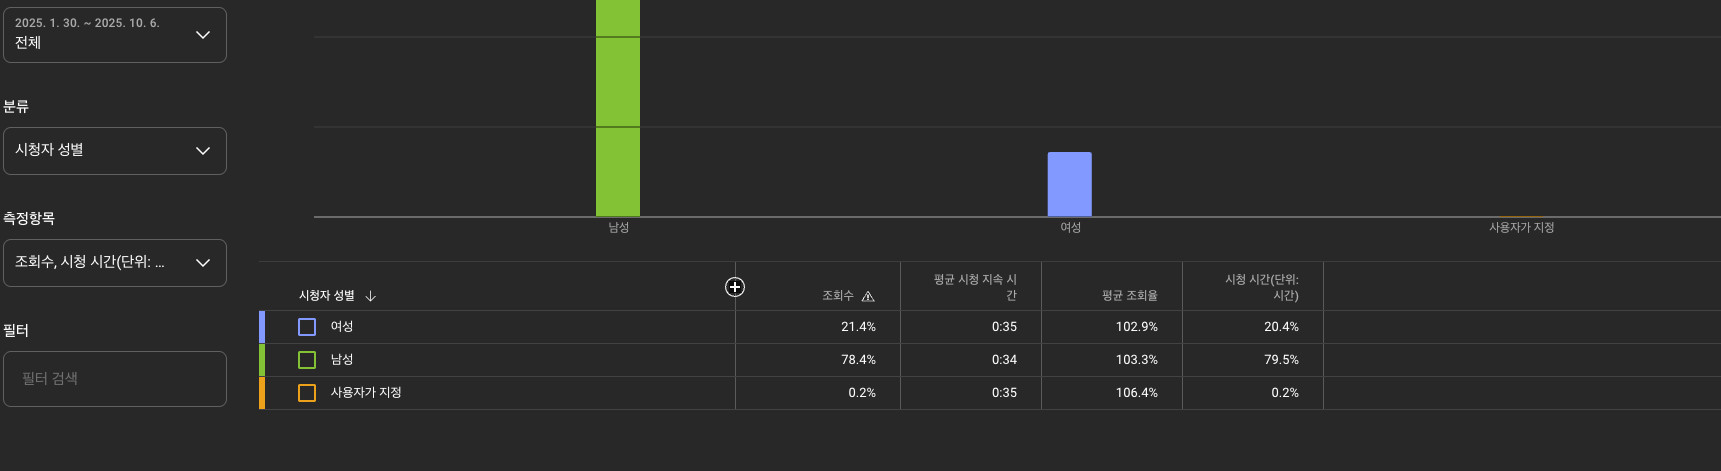The width and height of the screenshot is (1721, 471).
Task: Click the orange color stripe of 사용자가 지정 row
Action: [262, 393]
